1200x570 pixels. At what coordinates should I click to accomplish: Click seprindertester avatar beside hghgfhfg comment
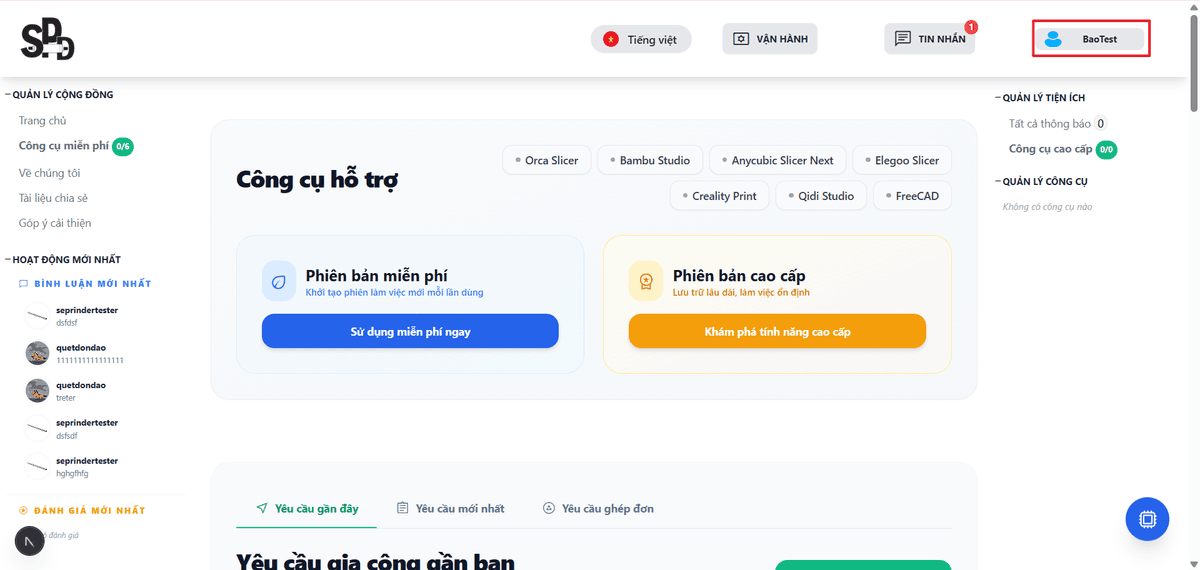[x=37, y=467]
